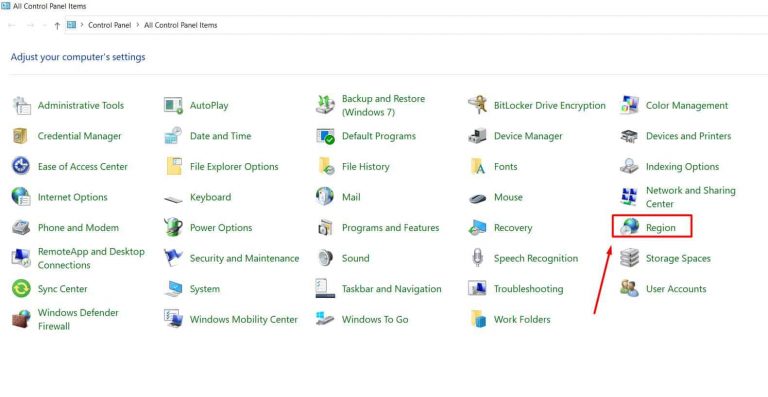Open the Region globe icon
The width and height of the screenshot is (768, 397).
pyautogui.click(x=629, y=227)
